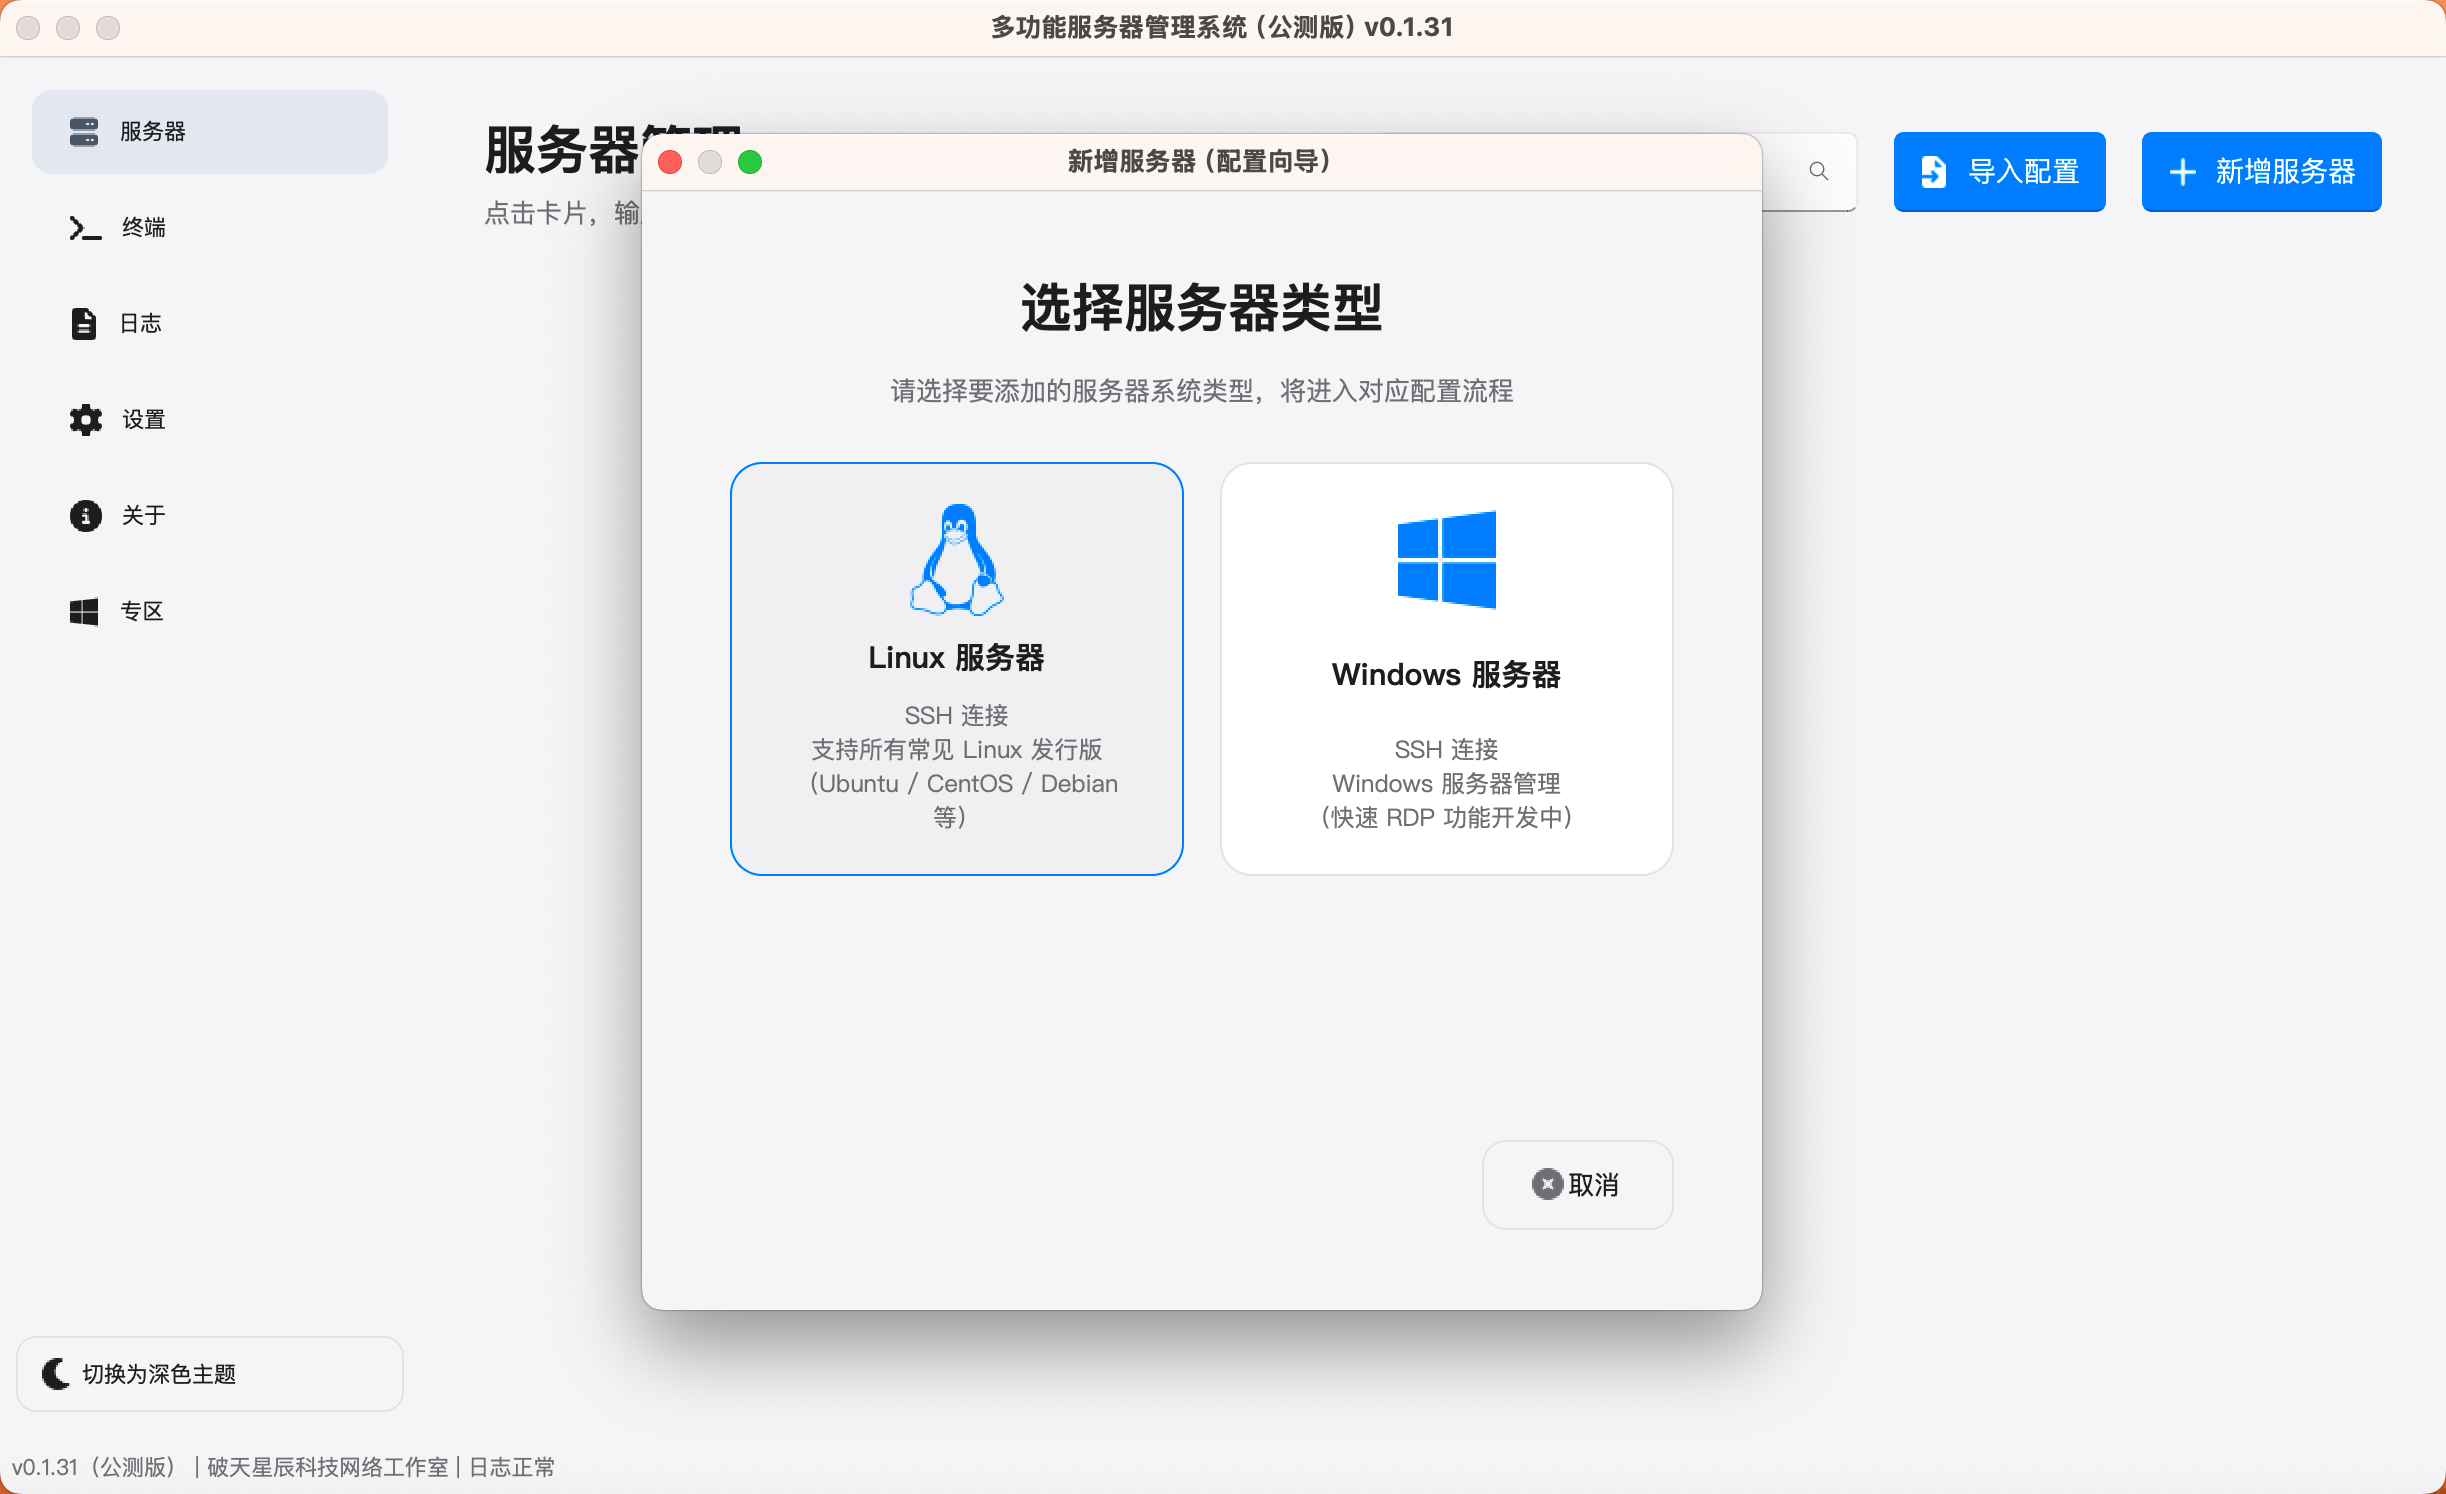Click the search magnifier icon
This screenshot has height=1494, width=2446.
[x=1818, y=171]
